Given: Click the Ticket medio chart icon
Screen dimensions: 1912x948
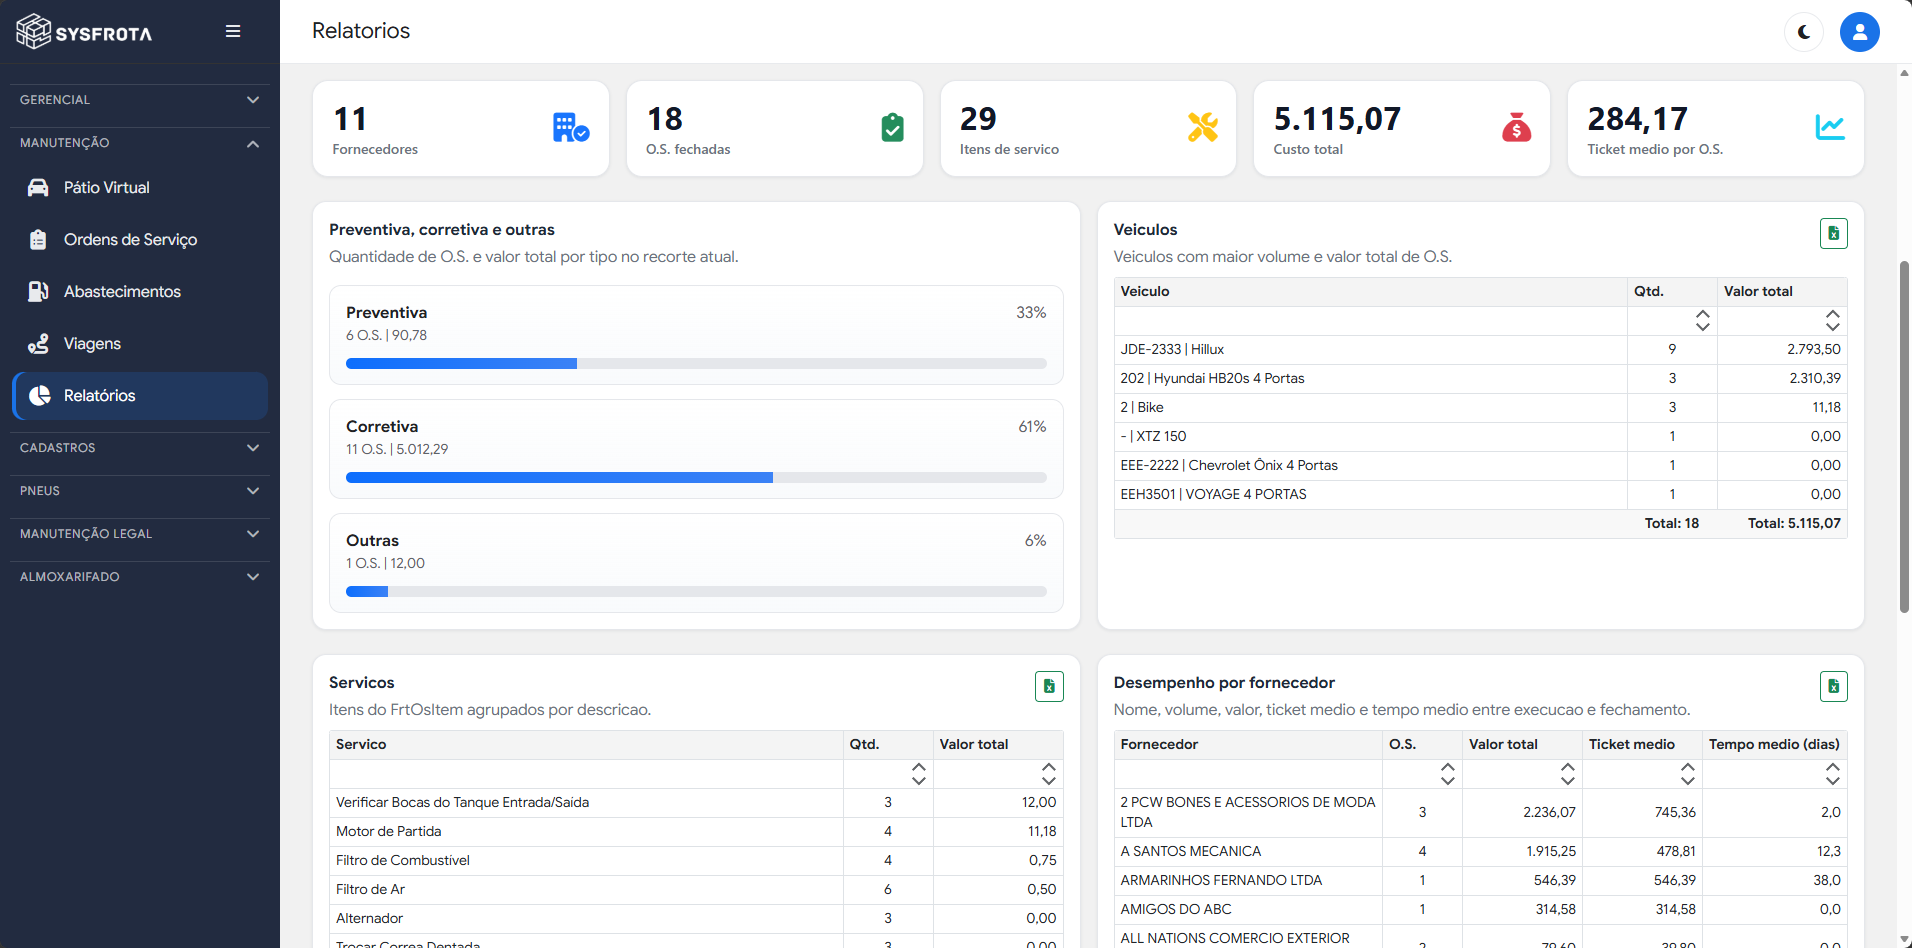Looking at the screenshot, I should tap(1830, 127).
